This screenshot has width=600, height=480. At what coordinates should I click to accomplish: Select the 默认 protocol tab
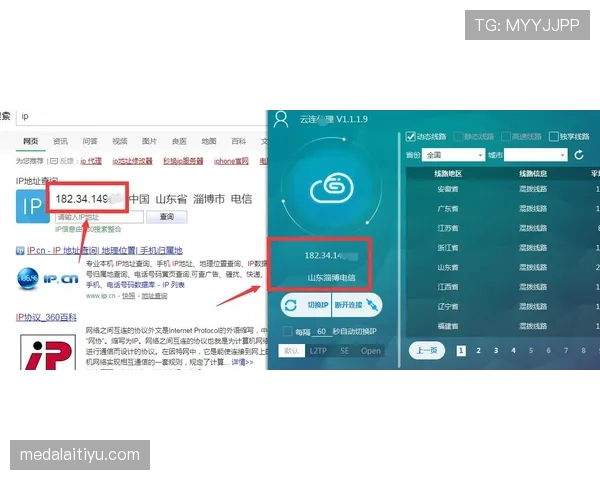292,351
